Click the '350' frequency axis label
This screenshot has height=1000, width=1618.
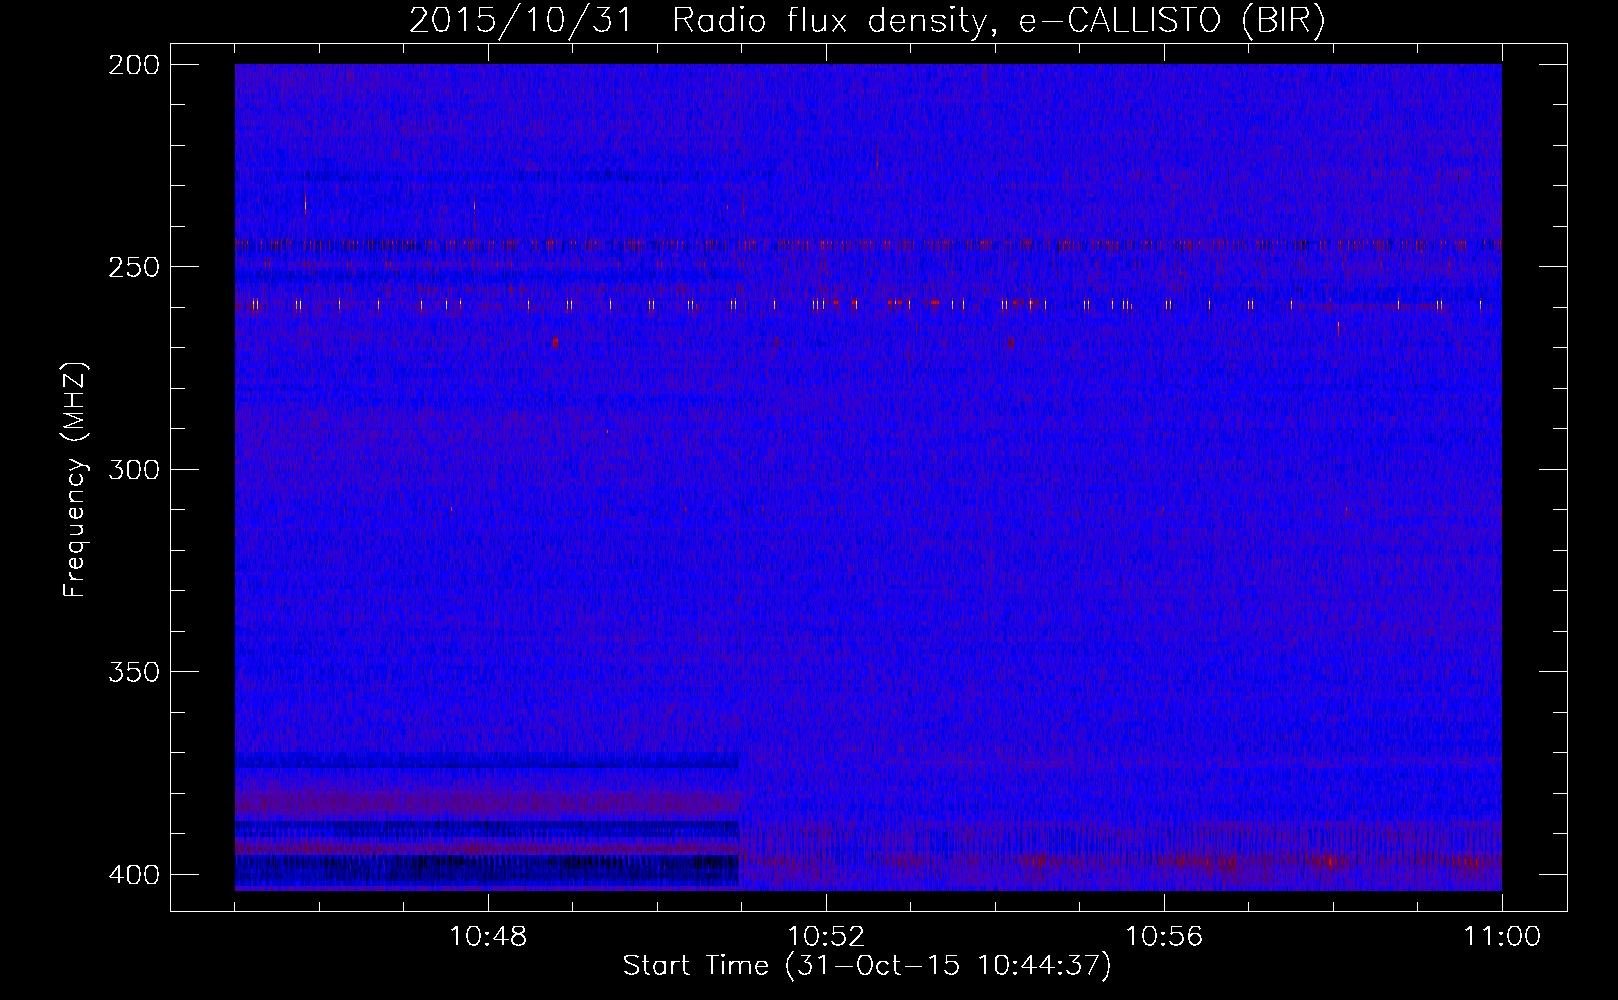134,672
